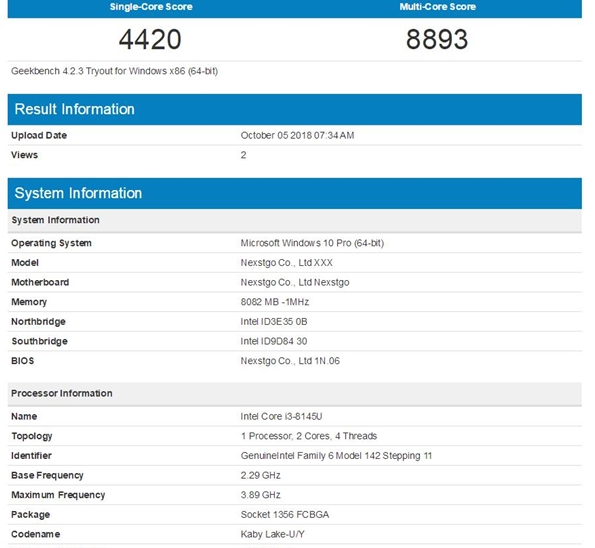Select the 8082 MB -1MHz value
595x548 pixels.
pyautogui.click(x=275, y=302)
